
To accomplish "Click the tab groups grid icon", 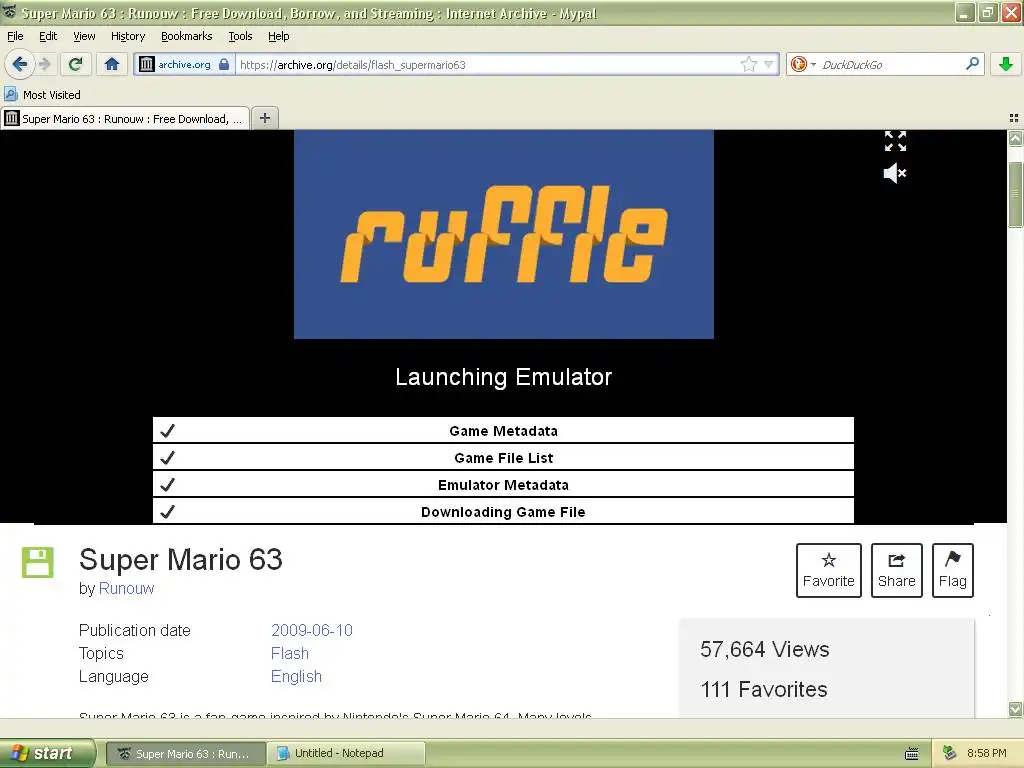I will coord(1014,118).
